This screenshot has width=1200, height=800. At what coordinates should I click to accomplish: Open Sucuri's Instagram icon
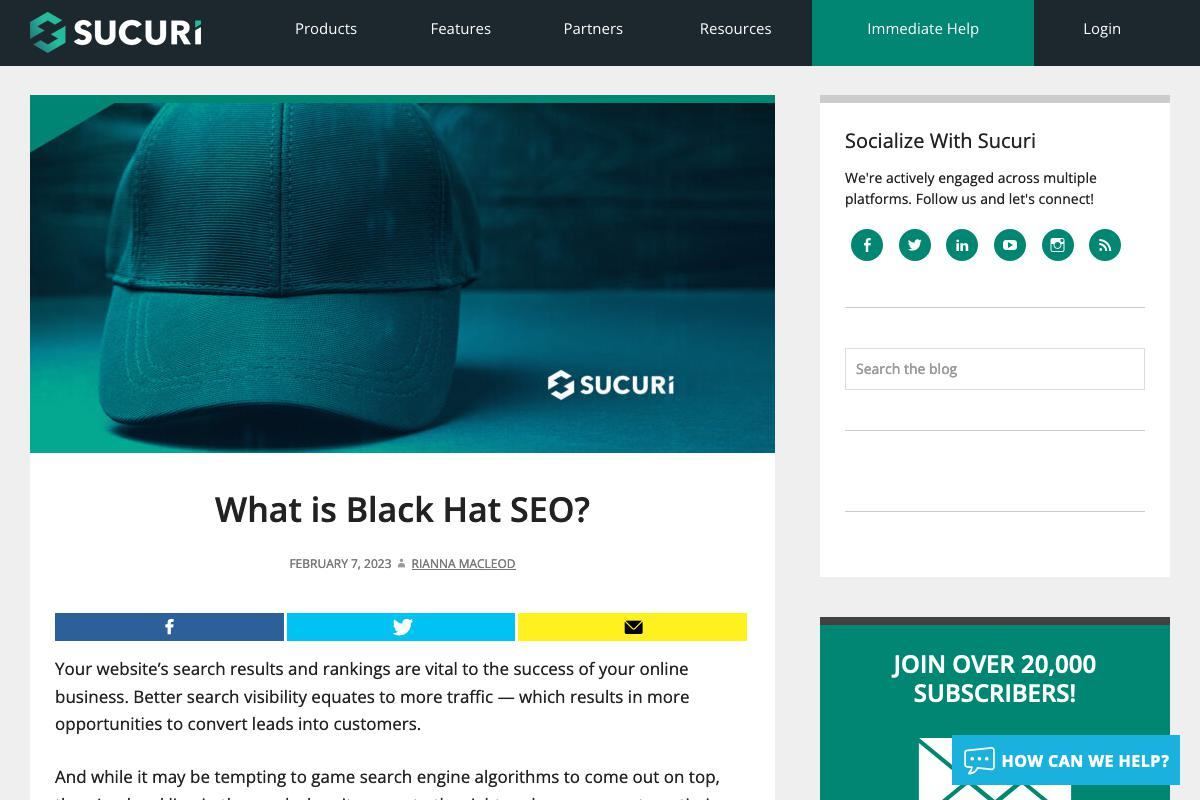tap(1058, 245)
